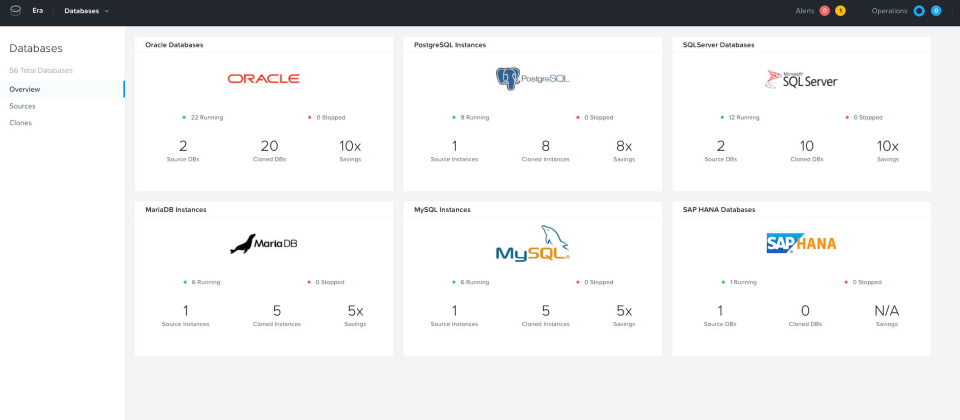960x420 pixels.
Task: Click the Oracle Databases card title
Action: click(174, 45)
